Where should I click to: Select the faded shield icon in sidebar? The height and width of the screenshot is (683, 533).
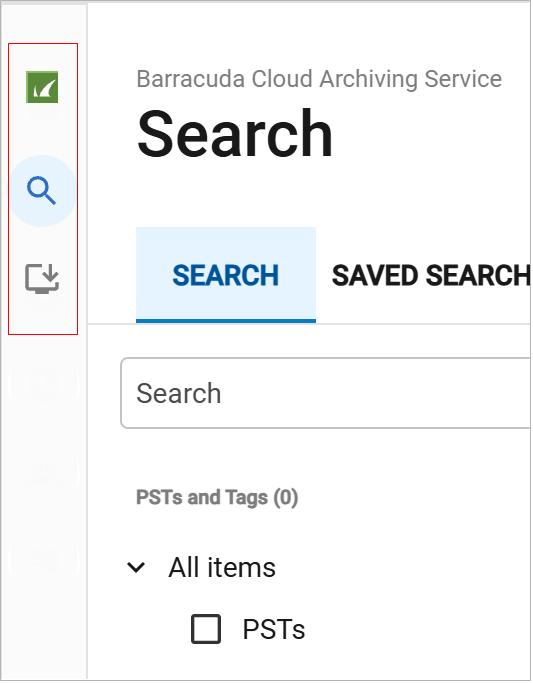[43, 385]
